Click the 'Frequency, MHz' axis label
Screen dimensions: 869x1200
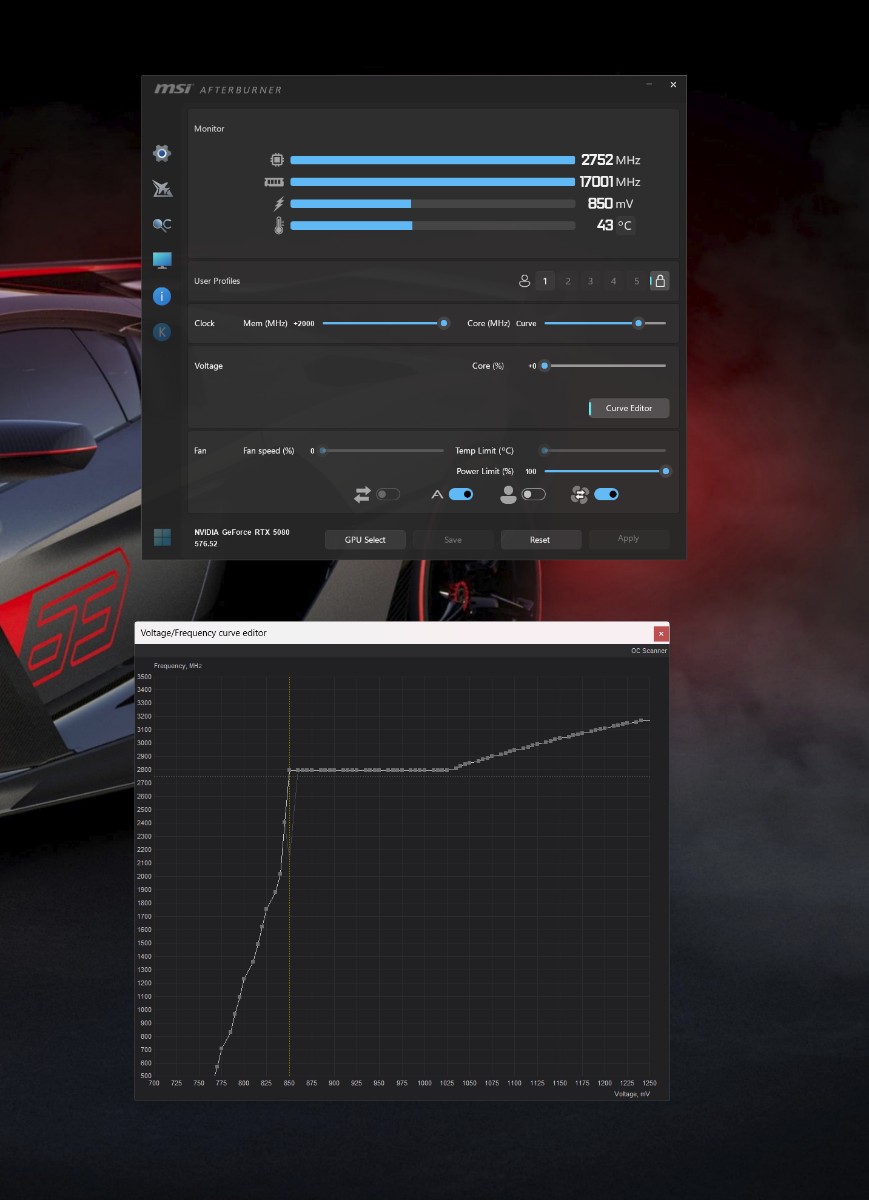[178, 665]
